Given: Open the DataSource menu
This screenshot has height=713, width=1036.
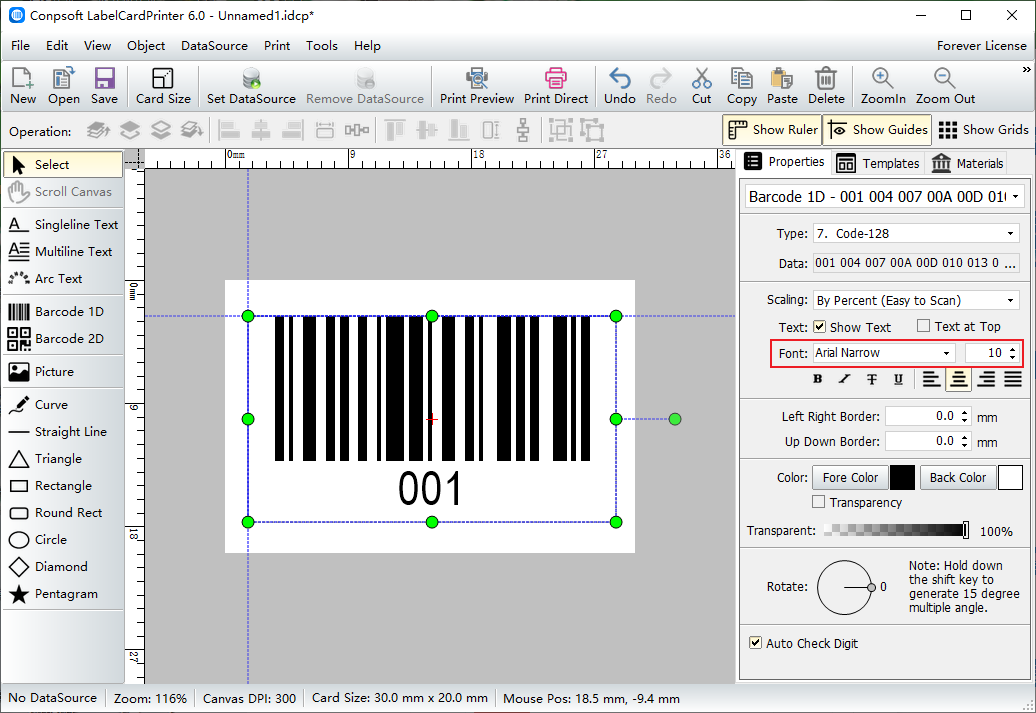Looking at the screenshot, I should pyautogui.click(x=214, y=46).
